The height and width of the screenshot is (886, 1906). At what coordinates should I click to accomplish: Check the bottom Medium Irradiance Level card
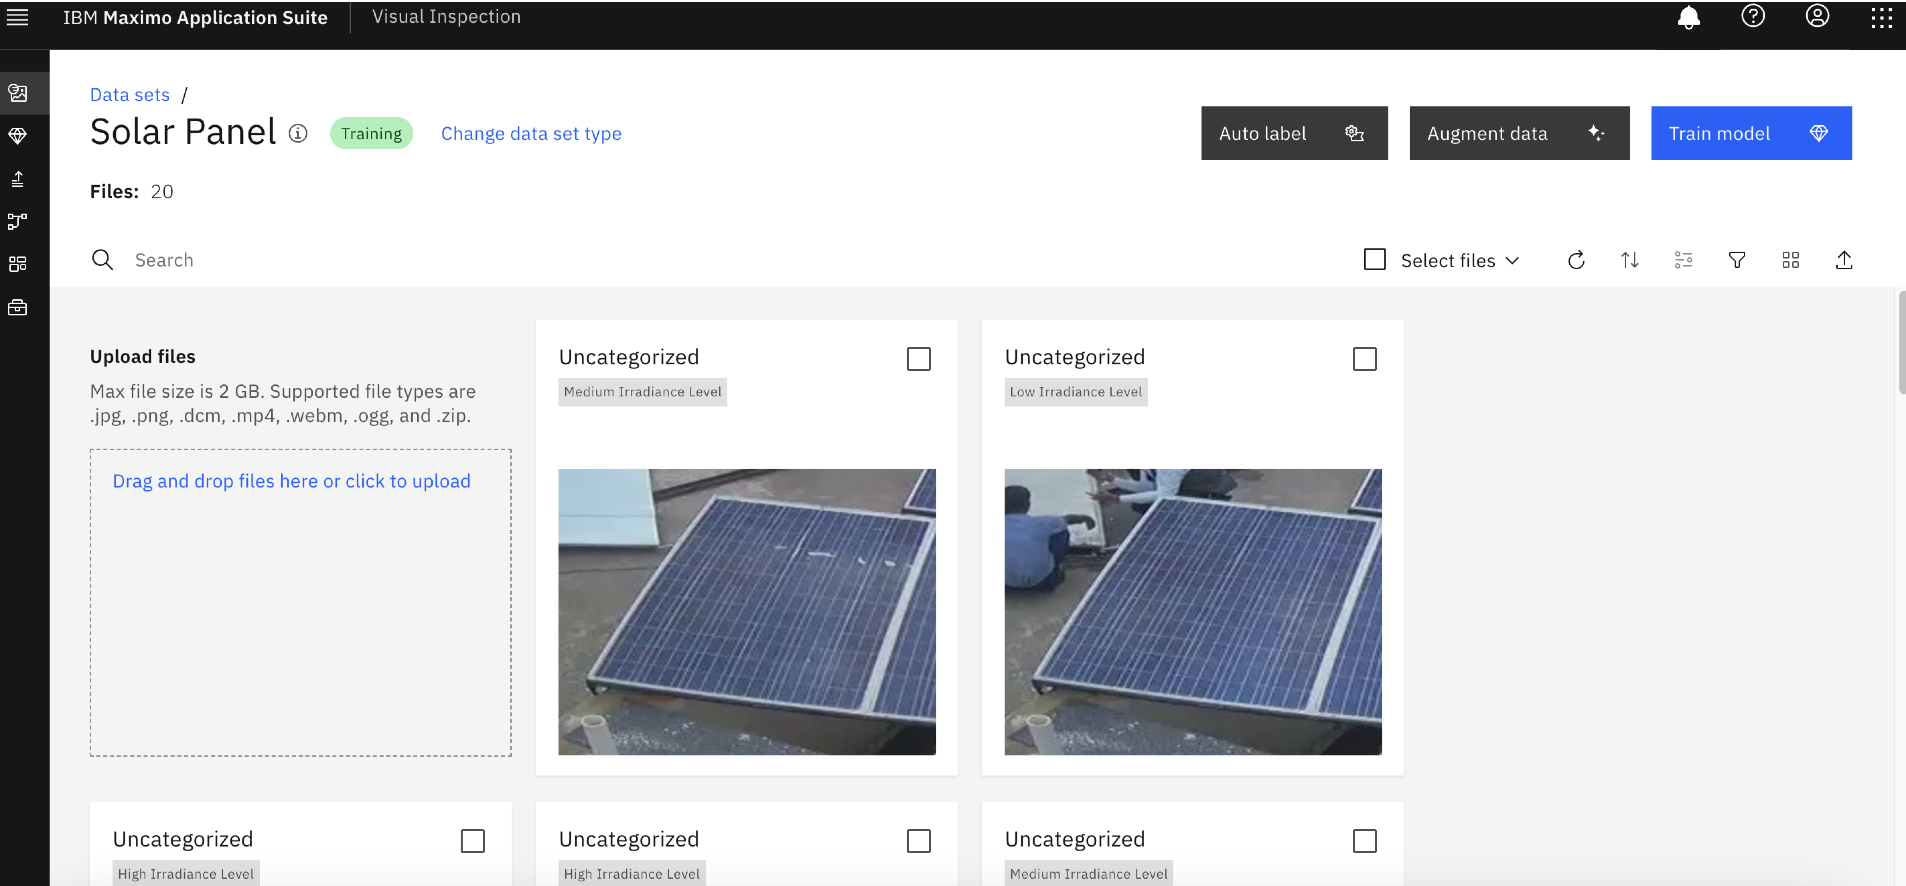pyautogui.click(x=1365, y=841)
